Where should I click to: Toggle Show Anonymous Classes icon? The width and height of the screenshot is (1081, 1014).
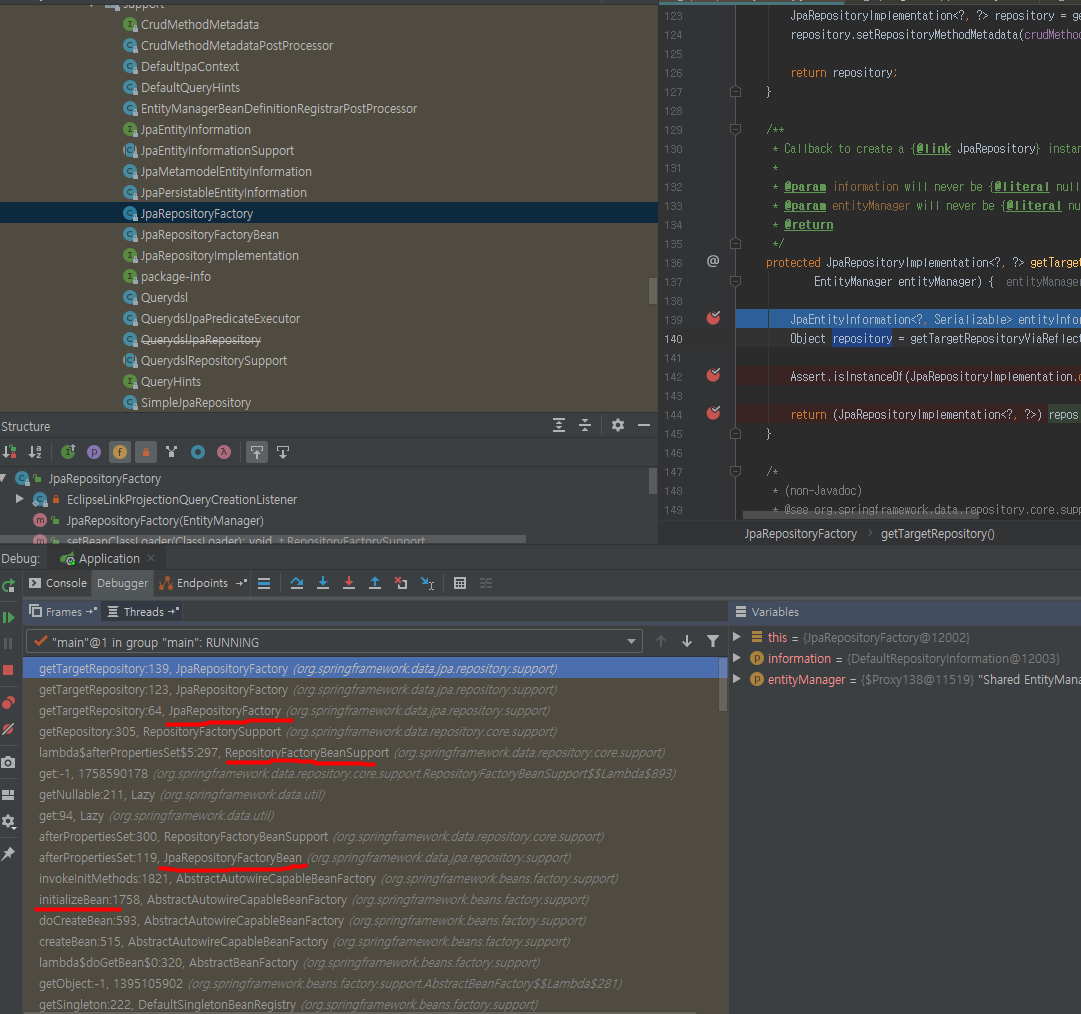198,452
